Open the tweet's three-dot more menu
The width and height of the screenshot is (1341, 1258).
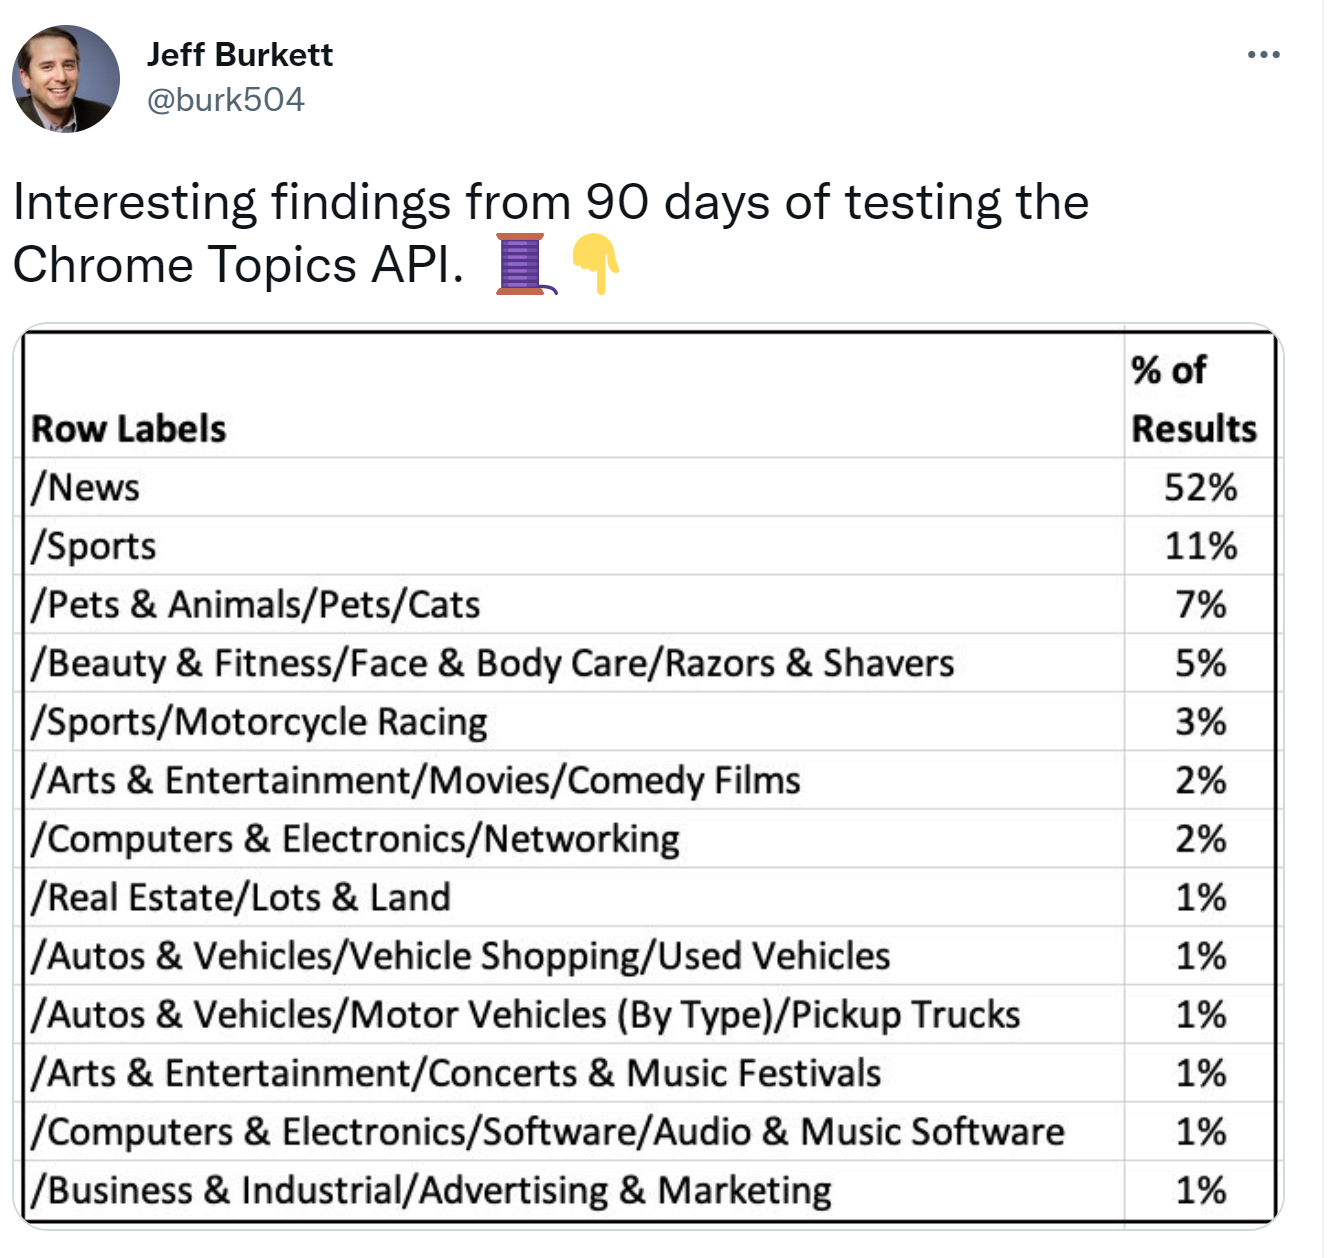point(1263,55)
